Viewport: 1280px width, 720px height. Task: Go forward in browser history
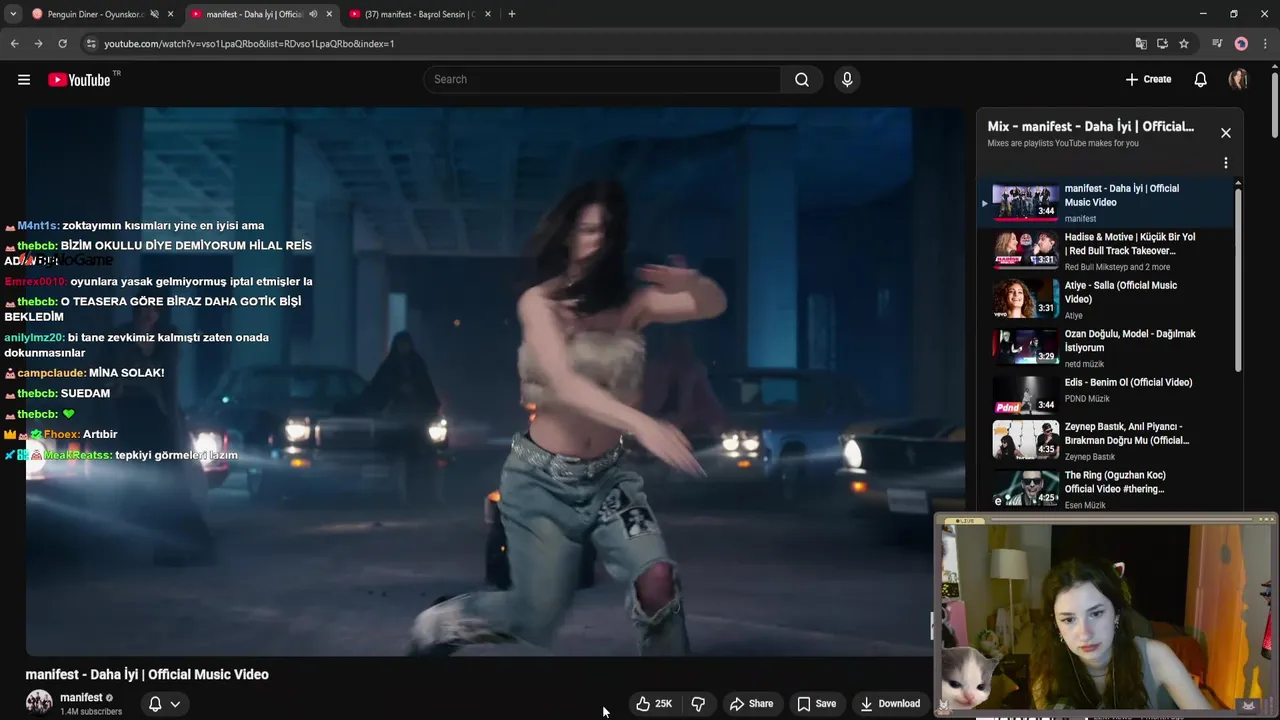point(38,44)
